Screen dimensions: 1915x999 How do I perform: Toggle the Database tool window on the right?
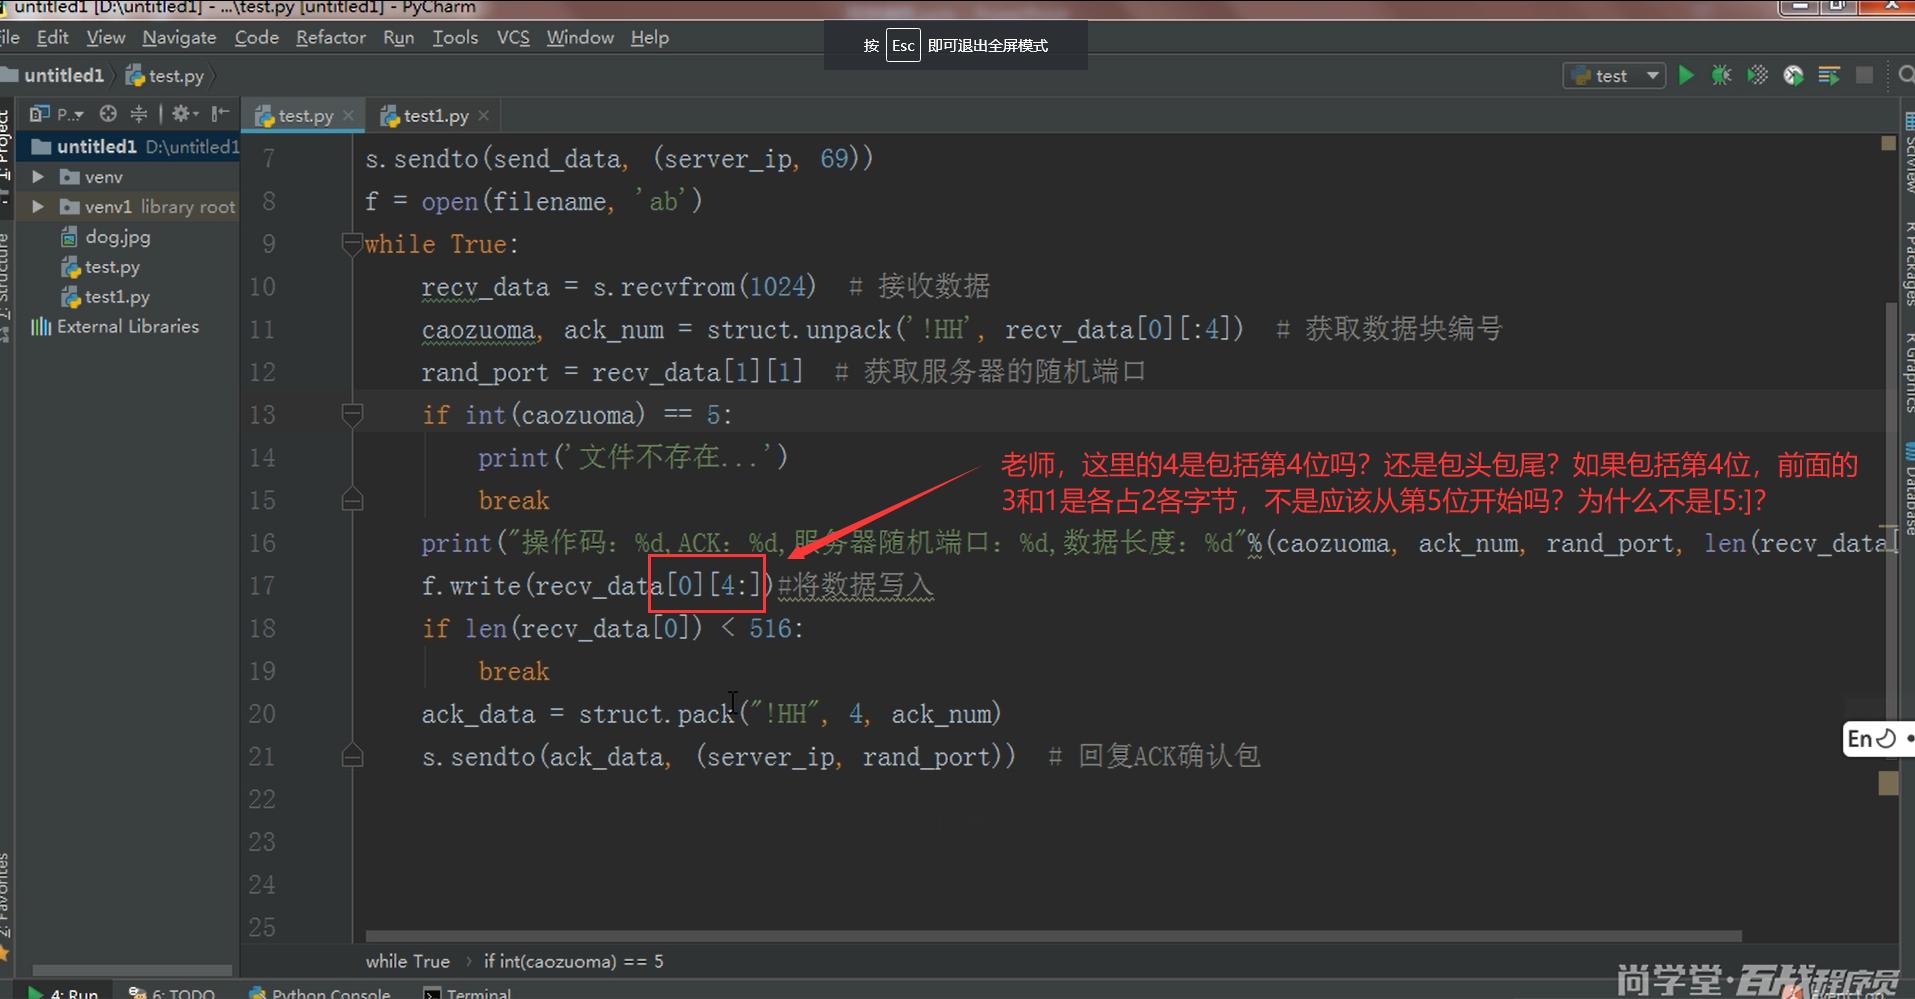[x=1909, y=490]
